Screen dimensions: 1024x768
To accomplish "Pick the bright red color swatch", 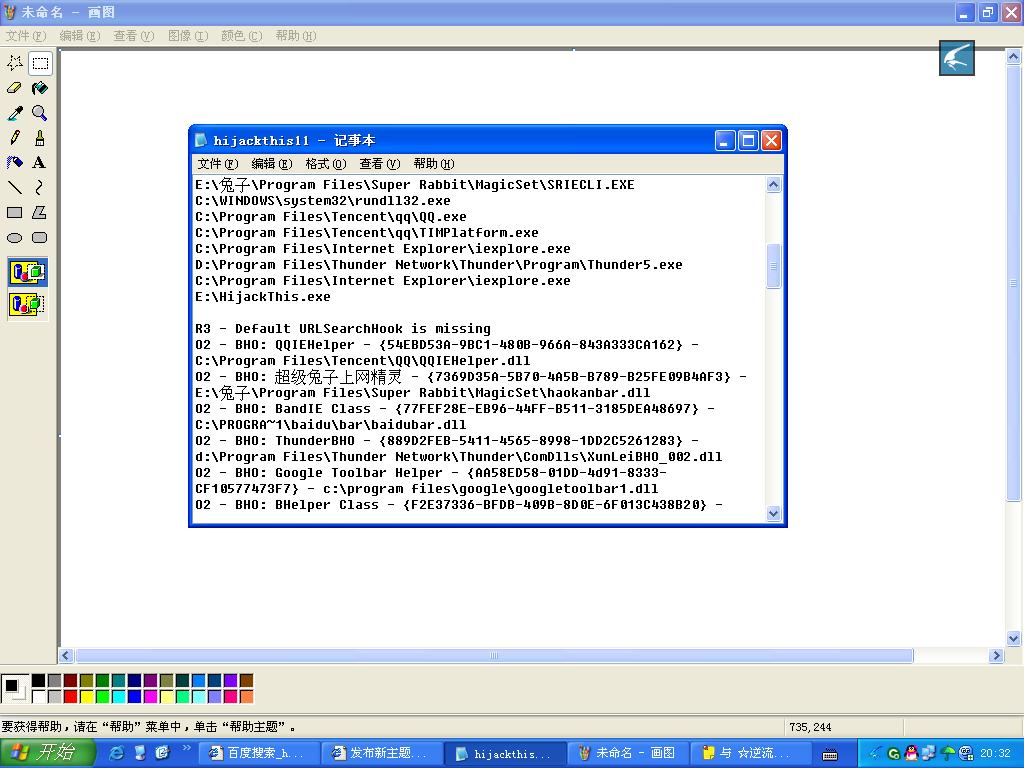I will tap(71, 697).
